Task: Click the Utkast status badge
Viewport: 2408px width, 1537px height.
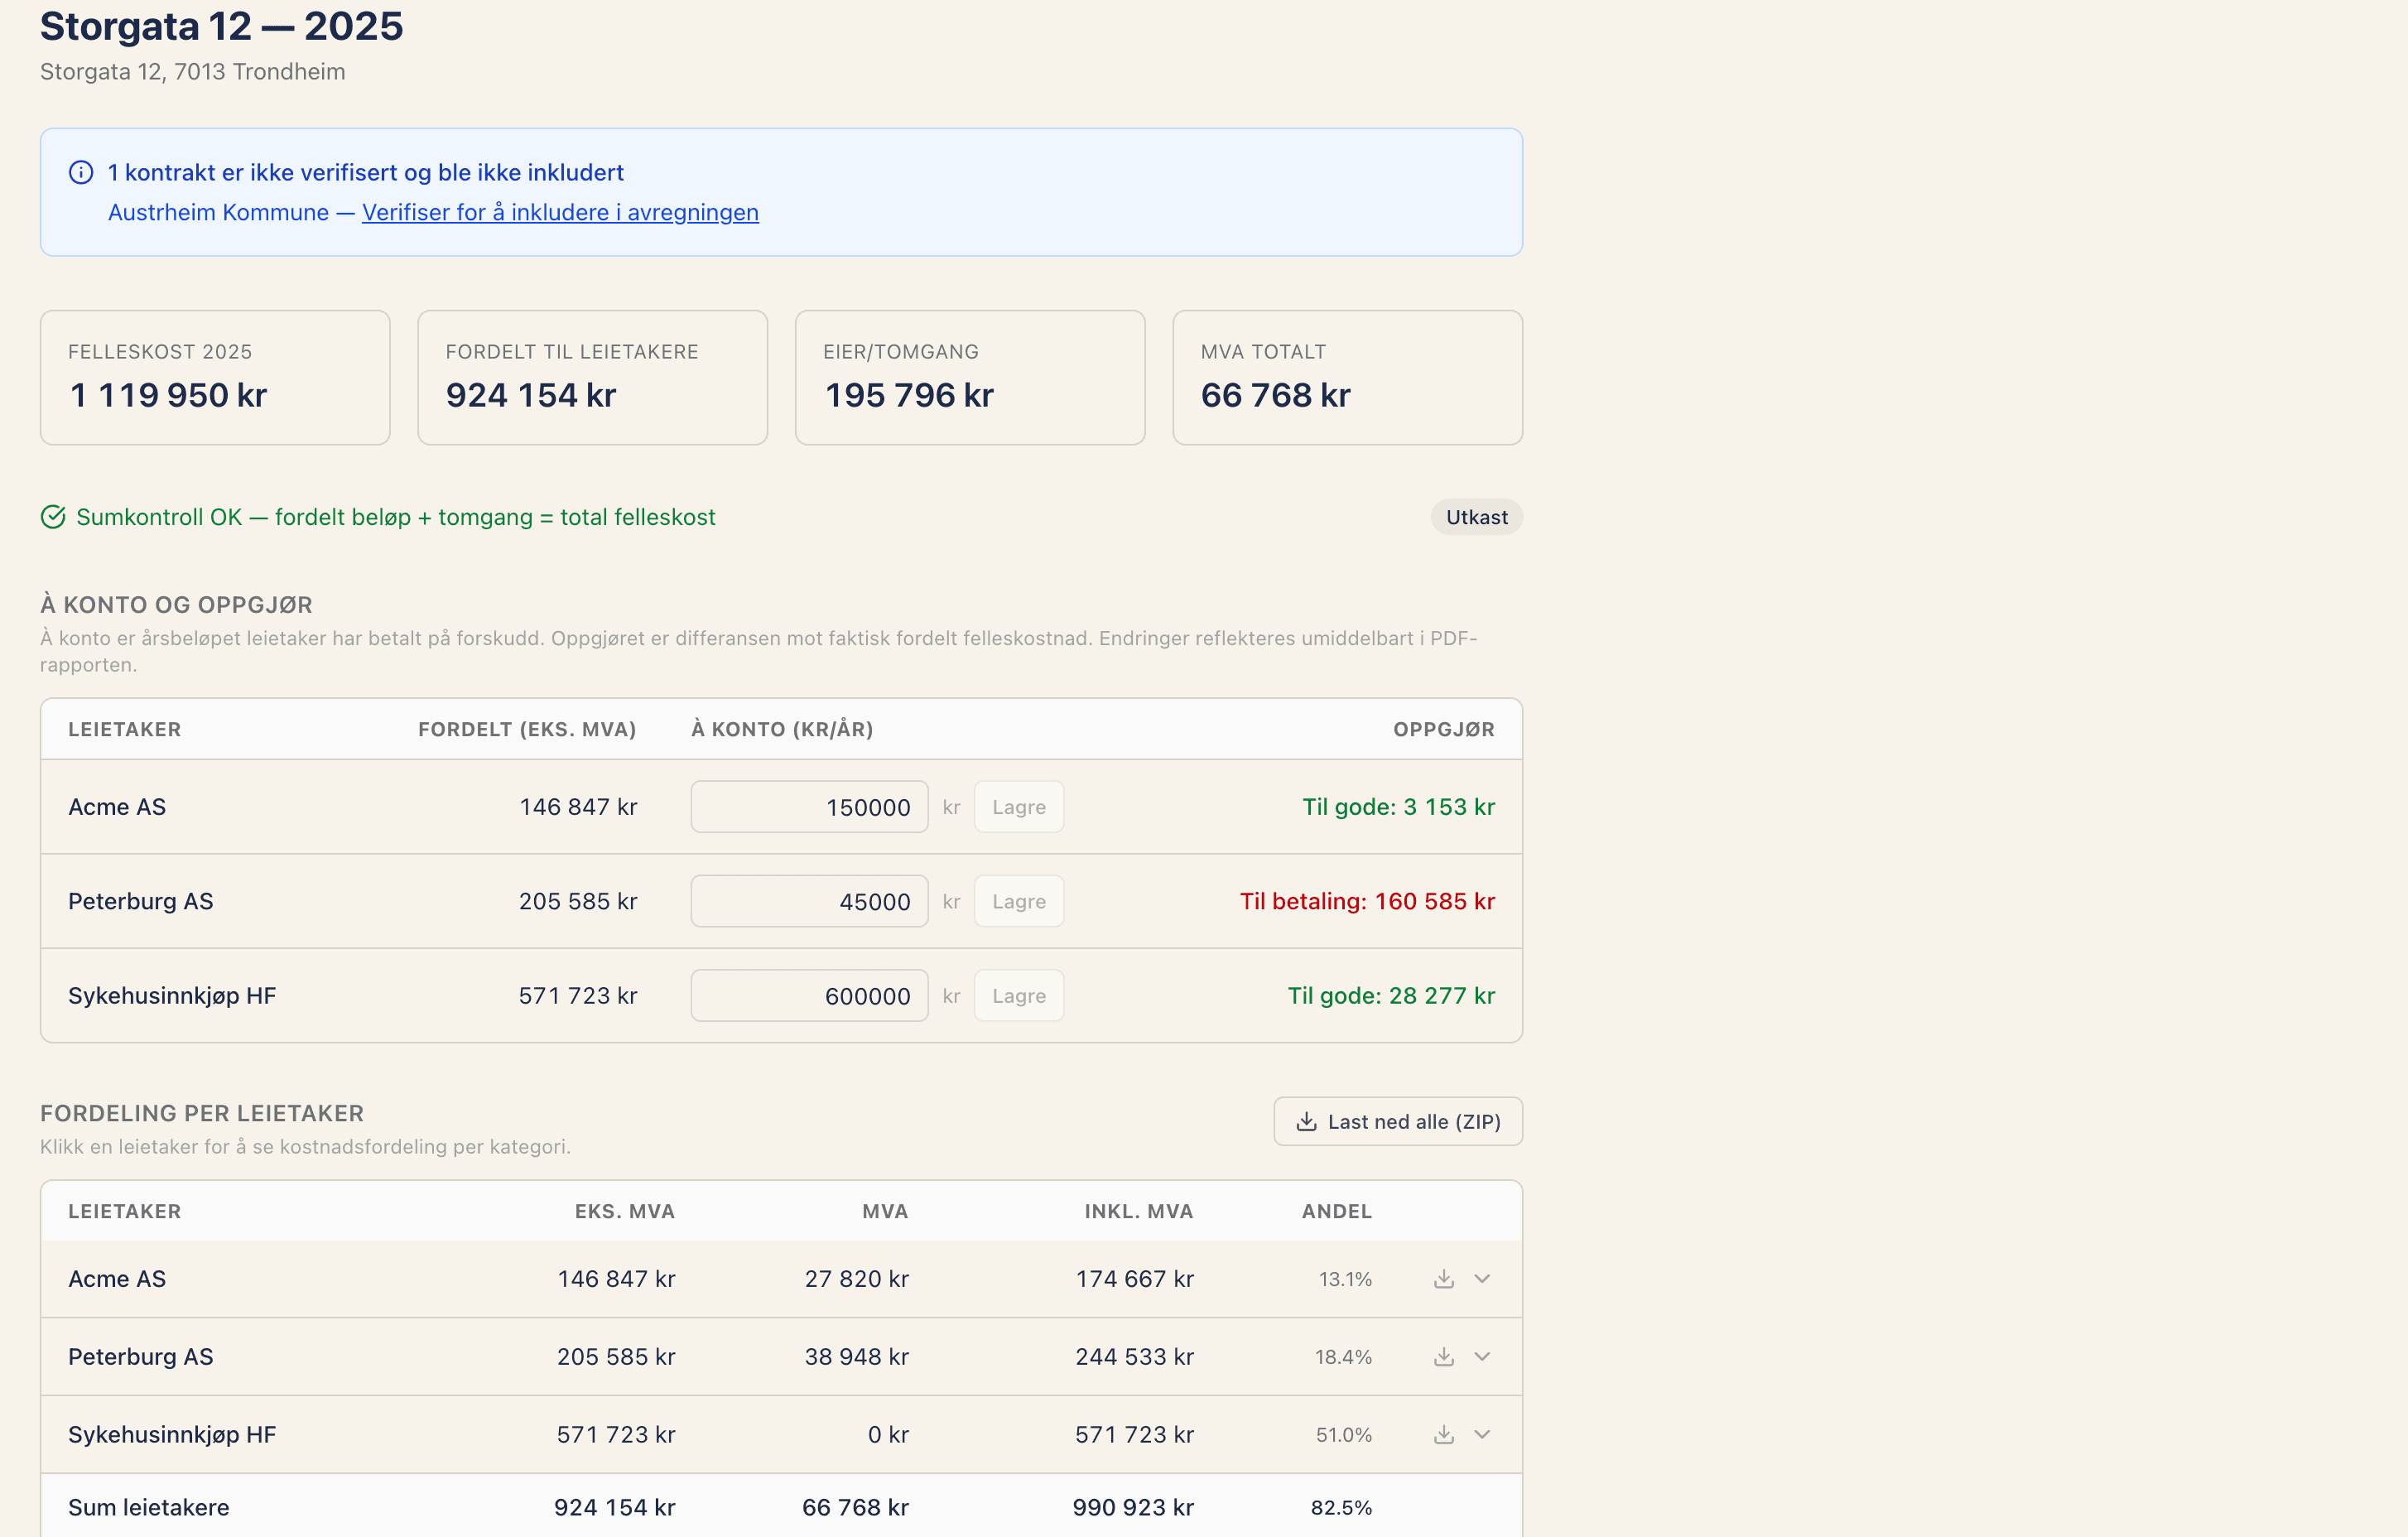Action: tap(1476, 517)
